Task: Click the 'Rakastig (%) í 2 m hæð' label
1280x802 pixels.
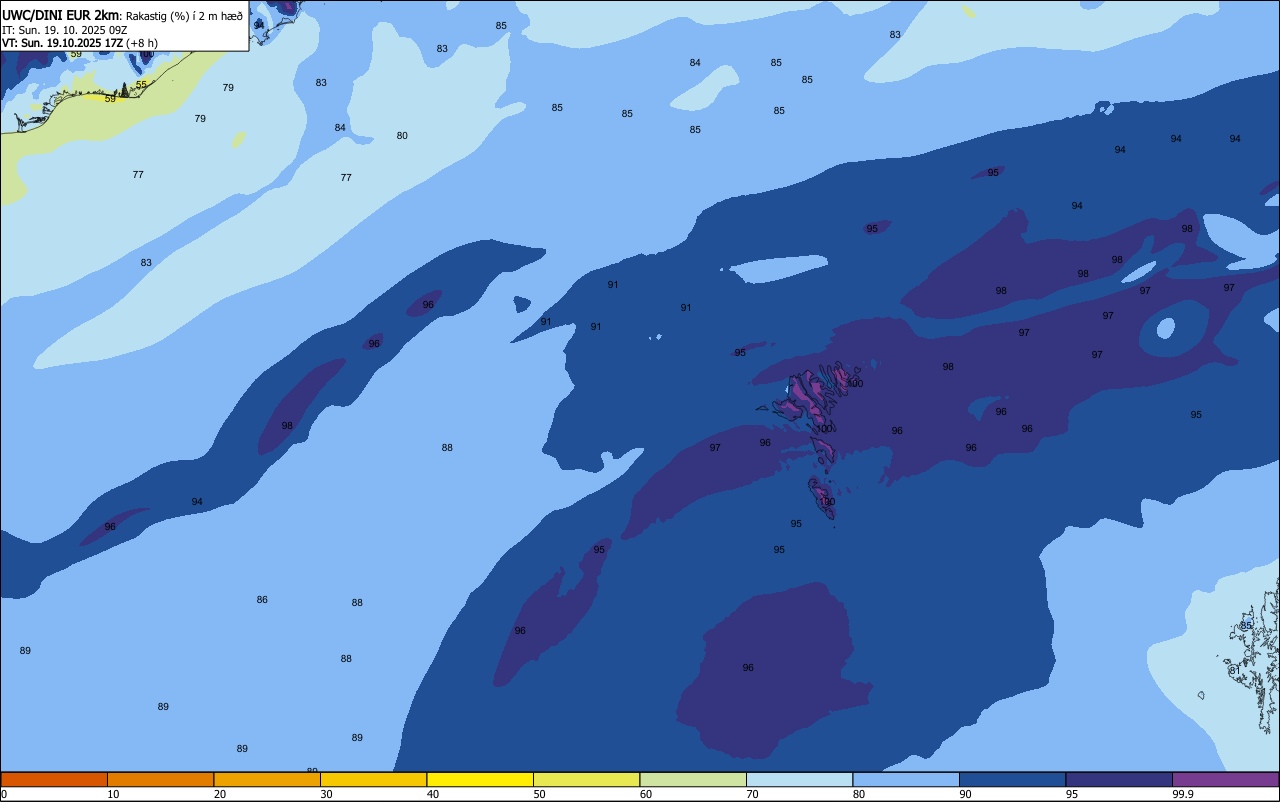Action: coord(184,16)
